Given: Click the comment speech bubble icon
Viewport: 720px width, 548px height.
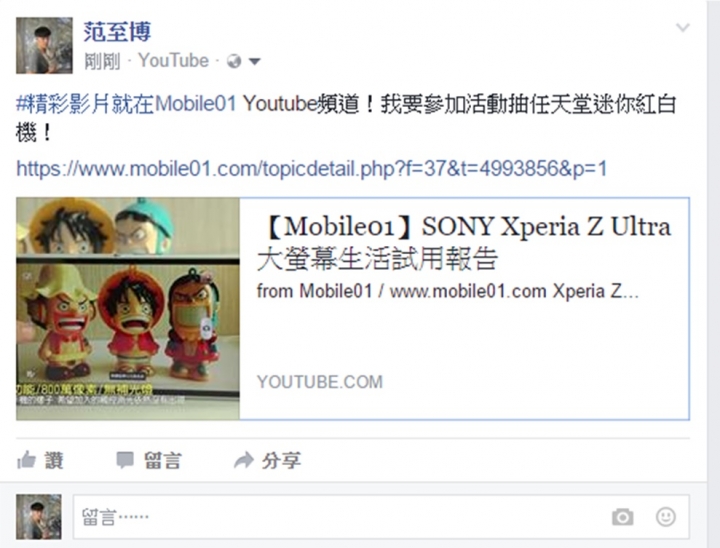Looking at the screenshot, I should 125,460.
